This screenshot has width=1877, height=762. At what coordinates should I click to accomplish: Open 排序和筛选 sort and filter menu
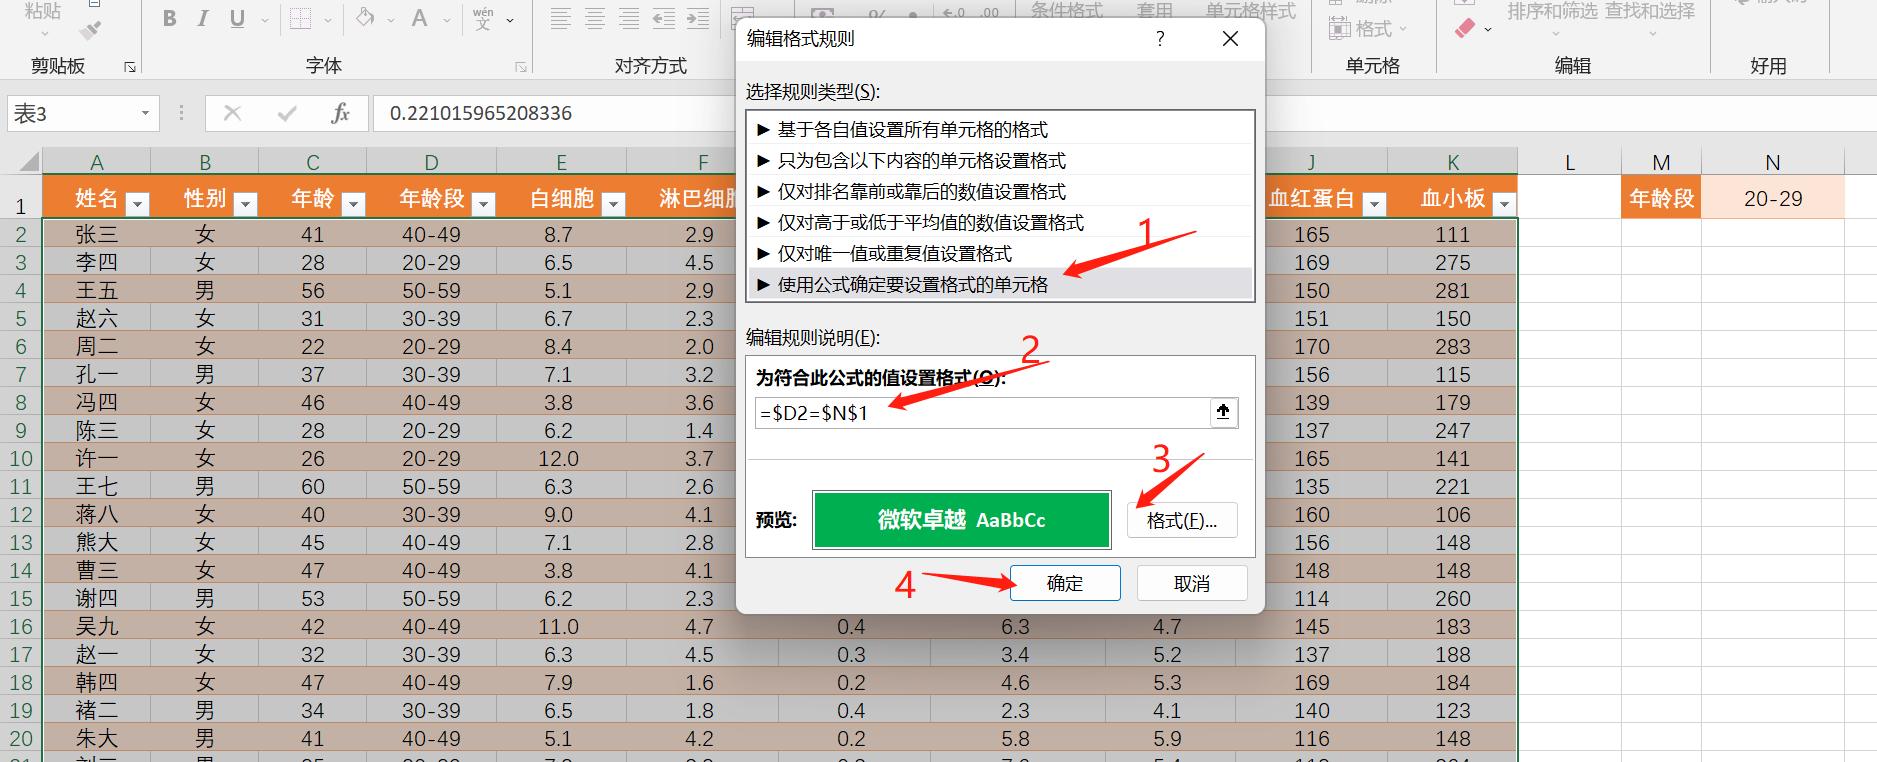click(1553, 12)
